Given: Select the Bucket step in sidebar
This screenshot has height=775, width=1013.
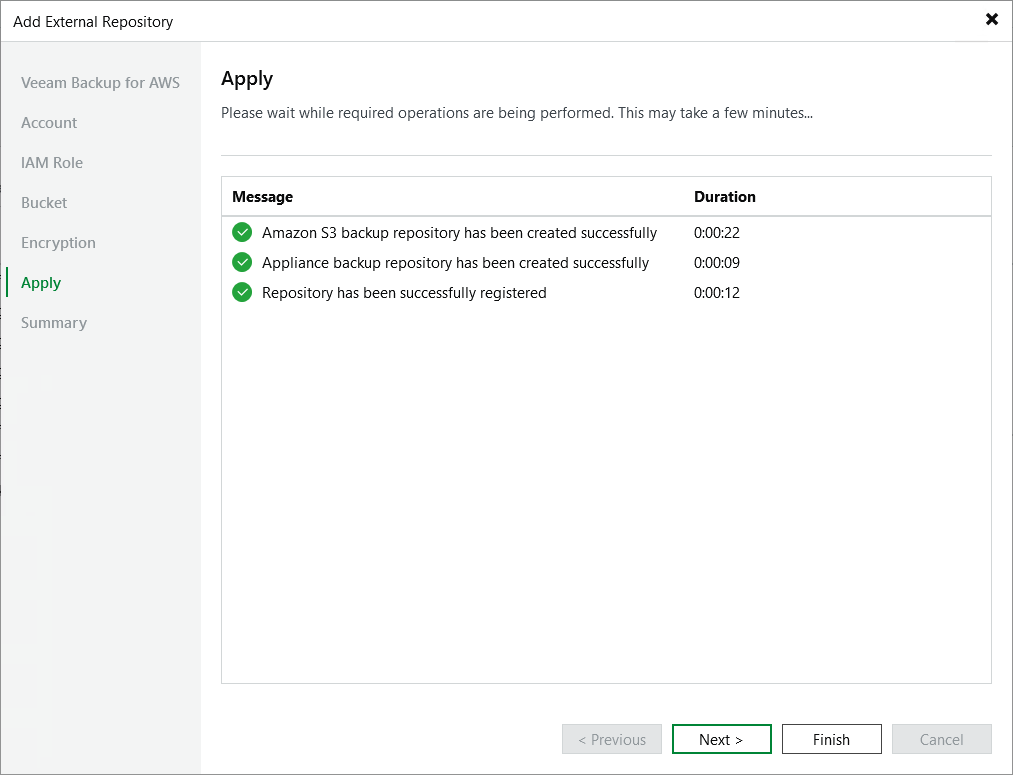Looking at the screenshot, I should (44, 203).
